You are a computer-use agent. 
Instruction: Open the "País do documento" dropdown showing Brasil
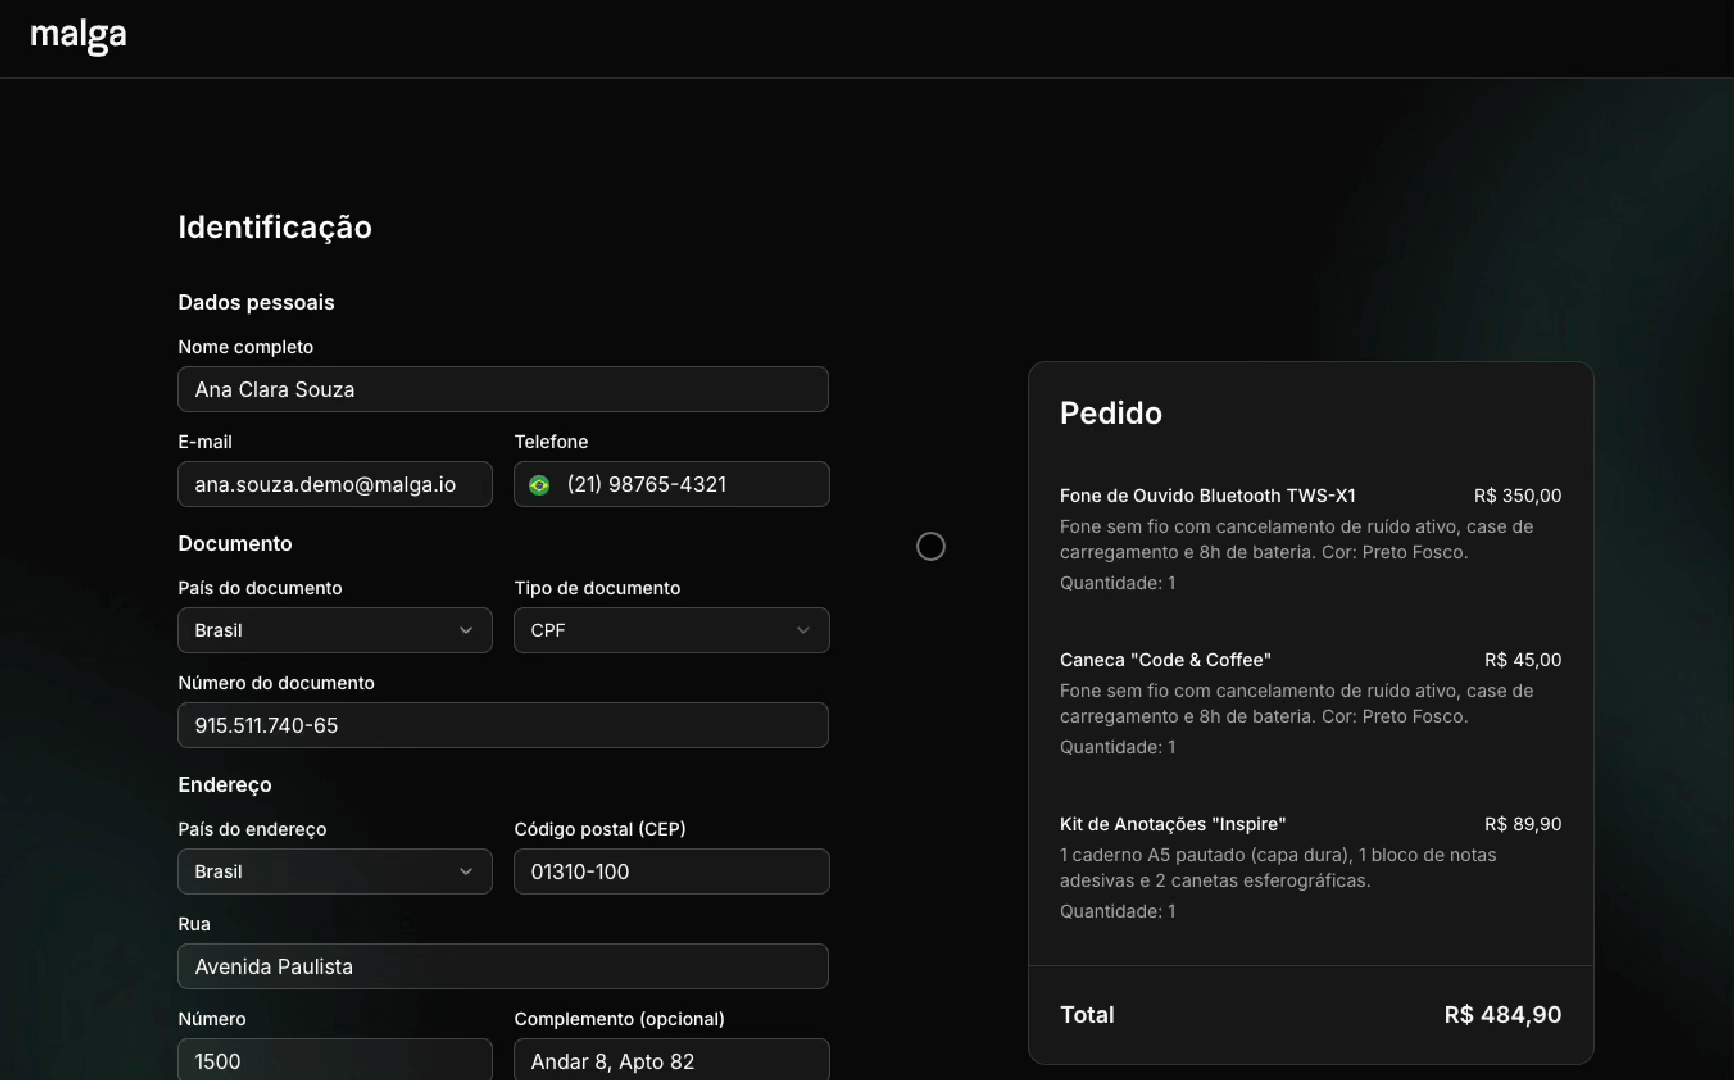click(334, 630)
